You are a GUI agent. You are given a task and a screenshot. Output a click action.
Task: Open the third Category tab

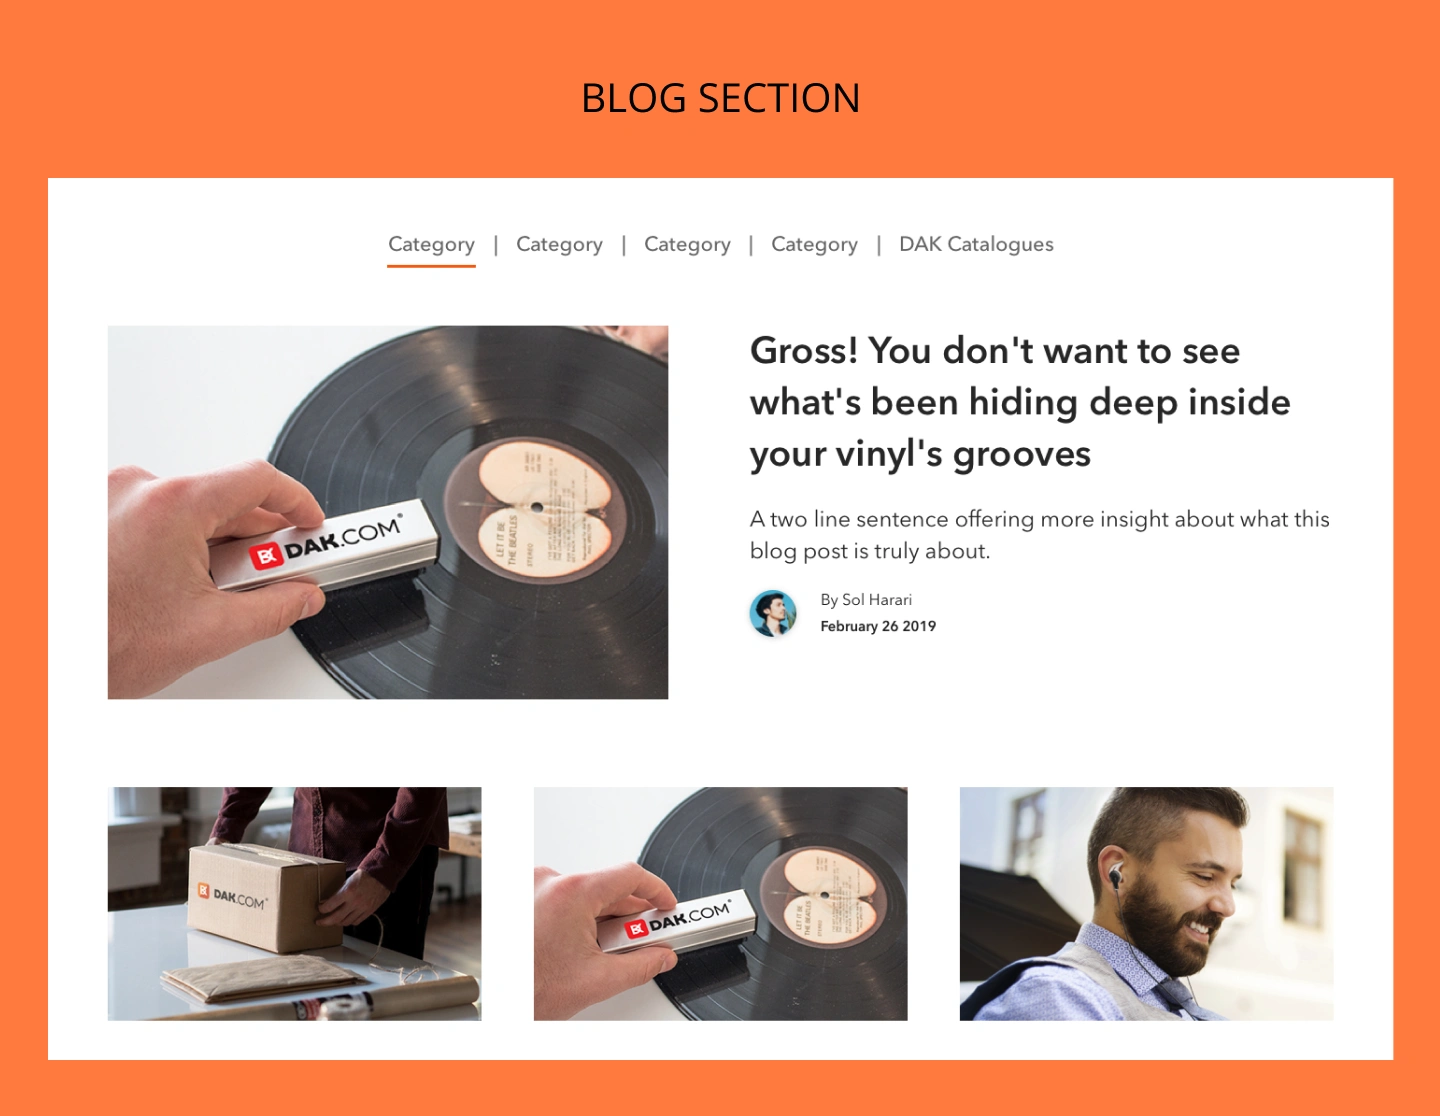[x=687, y=244]
